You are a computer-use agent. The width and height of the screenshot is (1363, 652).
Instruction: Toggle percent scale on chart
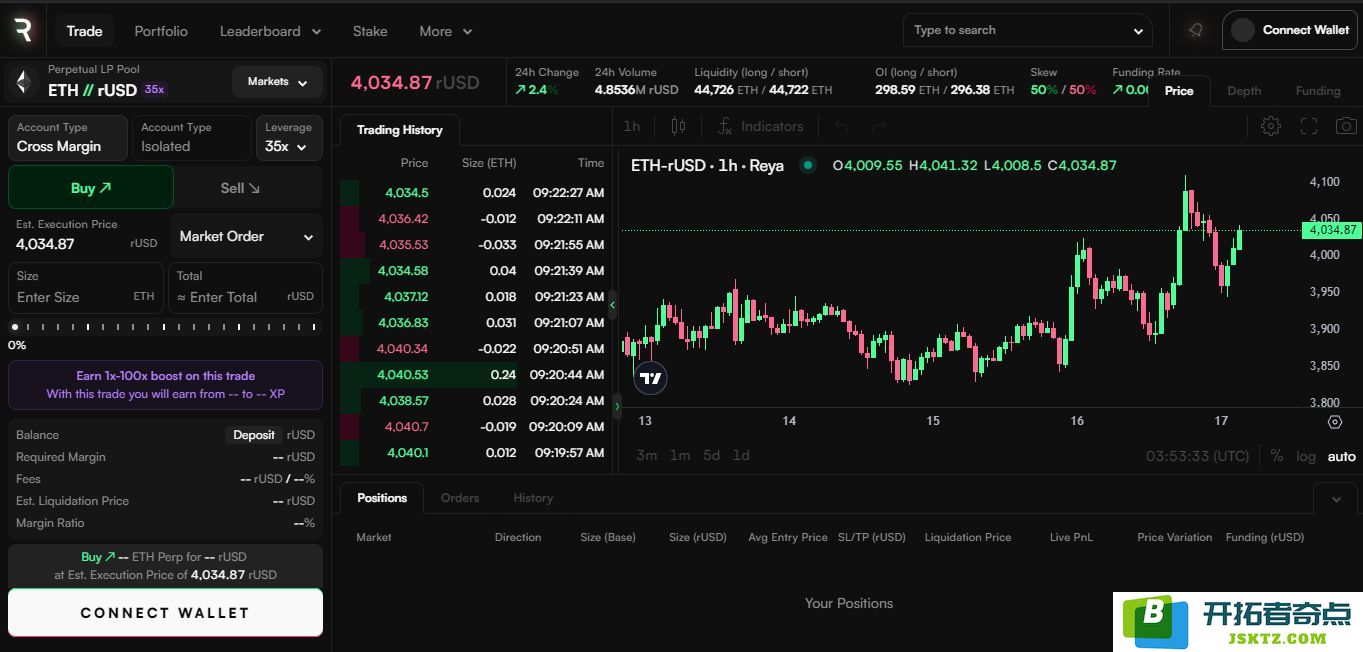coord(1277,456)
